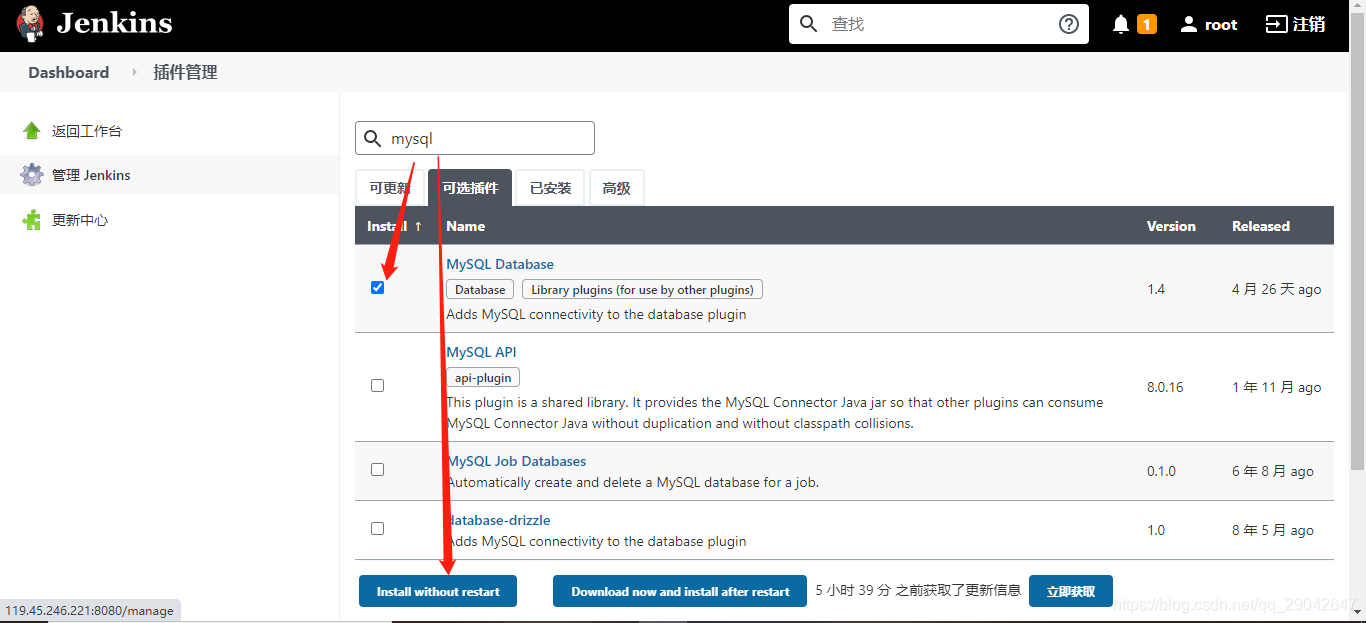1366x623 pixels.
Task: Open 返回工作台 sidebar link
Action: point(87,131)
